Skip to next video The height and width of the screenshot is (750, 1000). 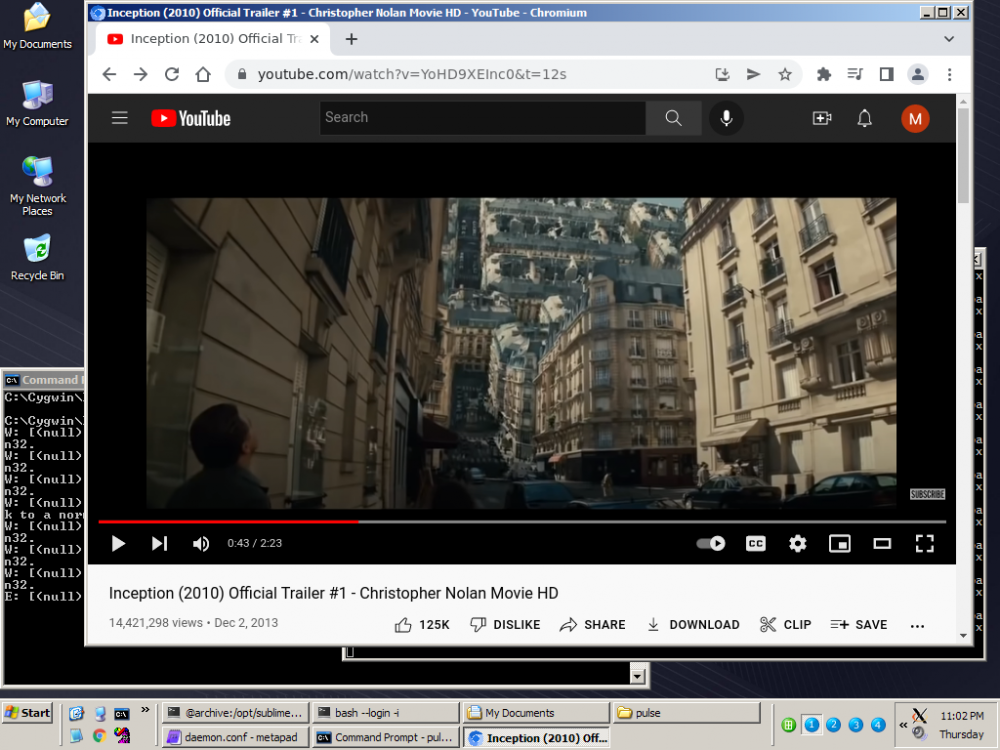[x=159, y=543]
